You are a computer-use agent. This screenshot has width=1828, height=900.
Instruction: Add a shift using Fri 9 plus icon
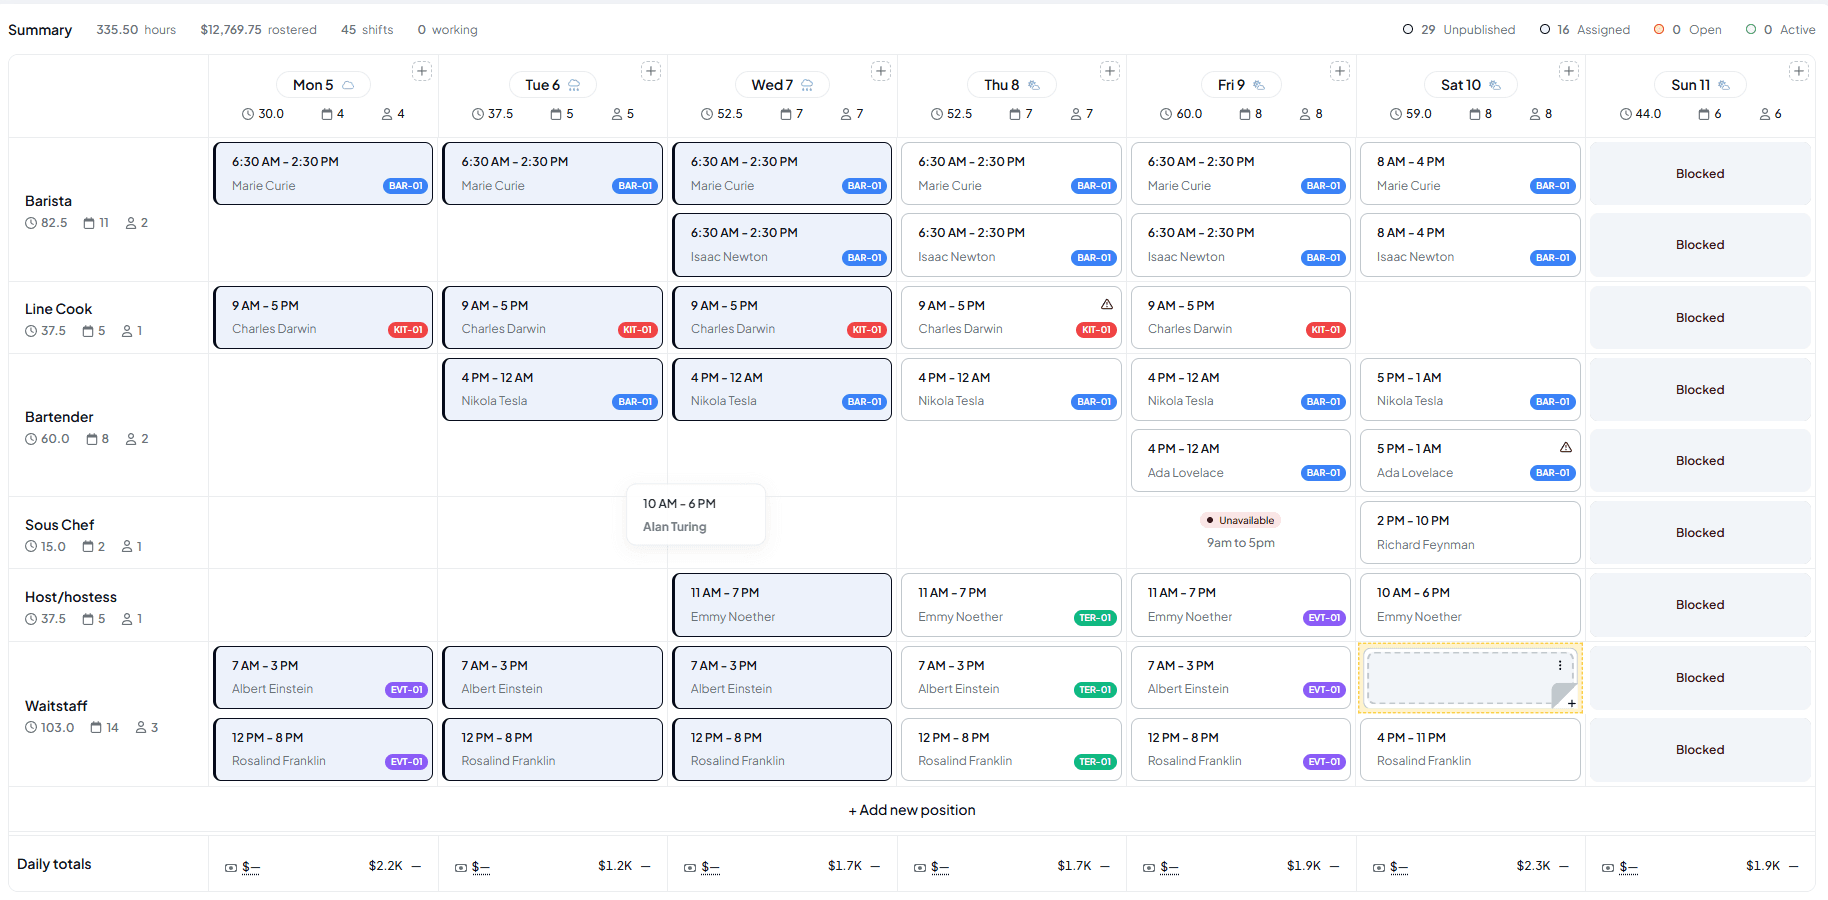(1340, 71)
